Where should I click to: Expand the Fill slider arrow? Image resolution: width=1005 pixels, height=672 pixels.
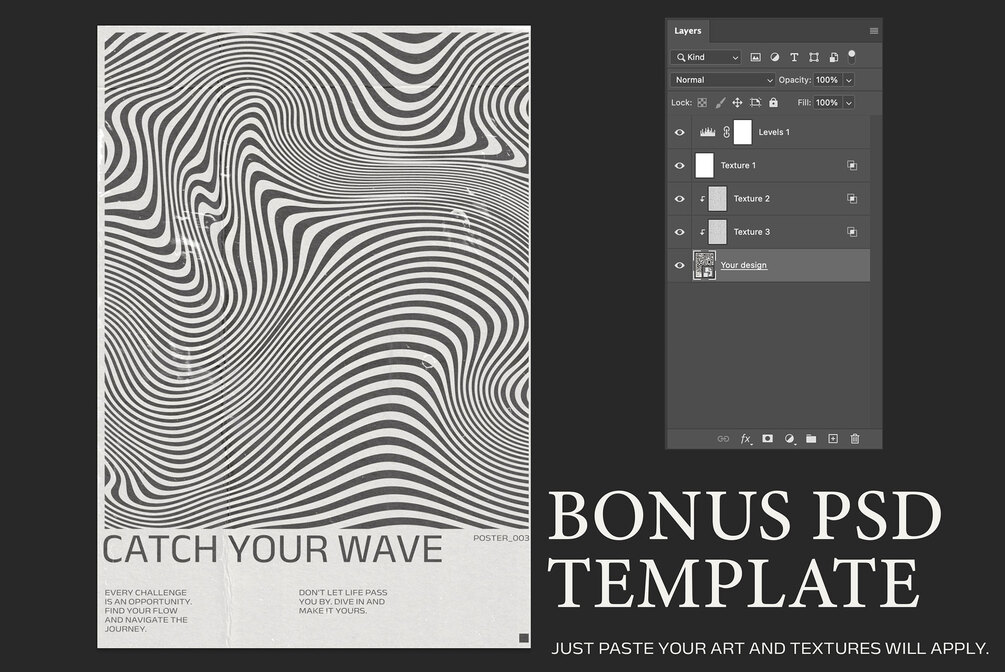[849, 103]
